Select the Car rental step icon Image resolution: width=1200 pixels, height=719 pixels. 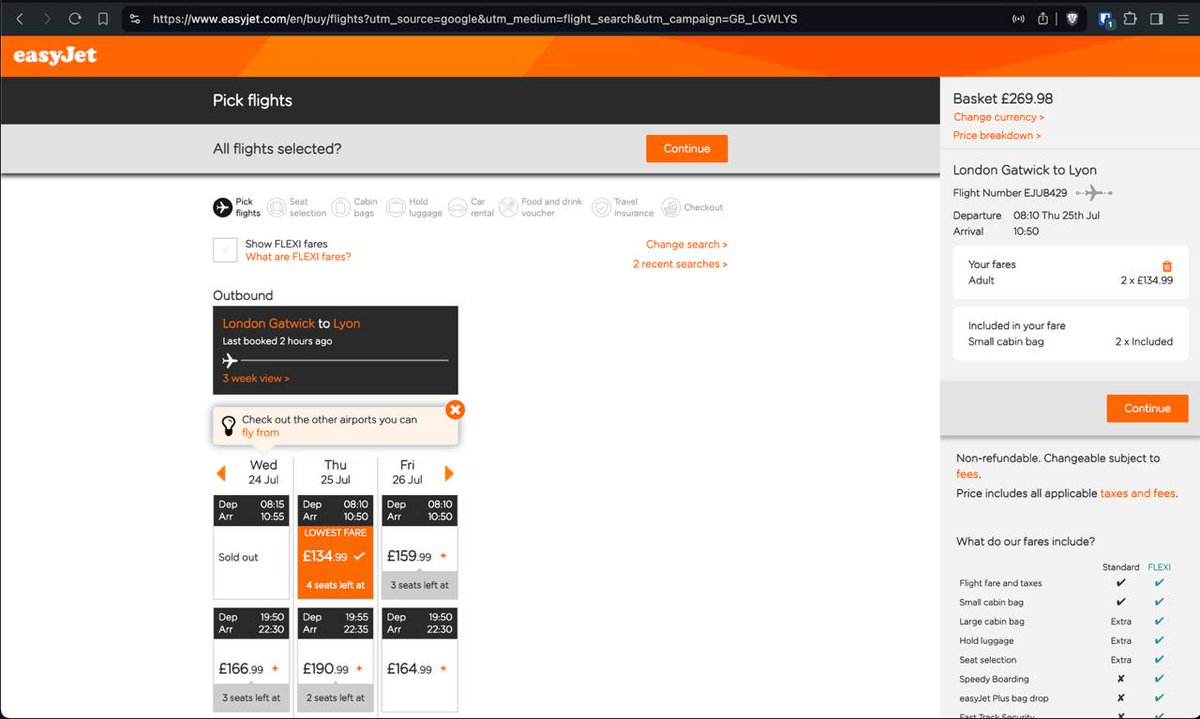coord(458,207)
